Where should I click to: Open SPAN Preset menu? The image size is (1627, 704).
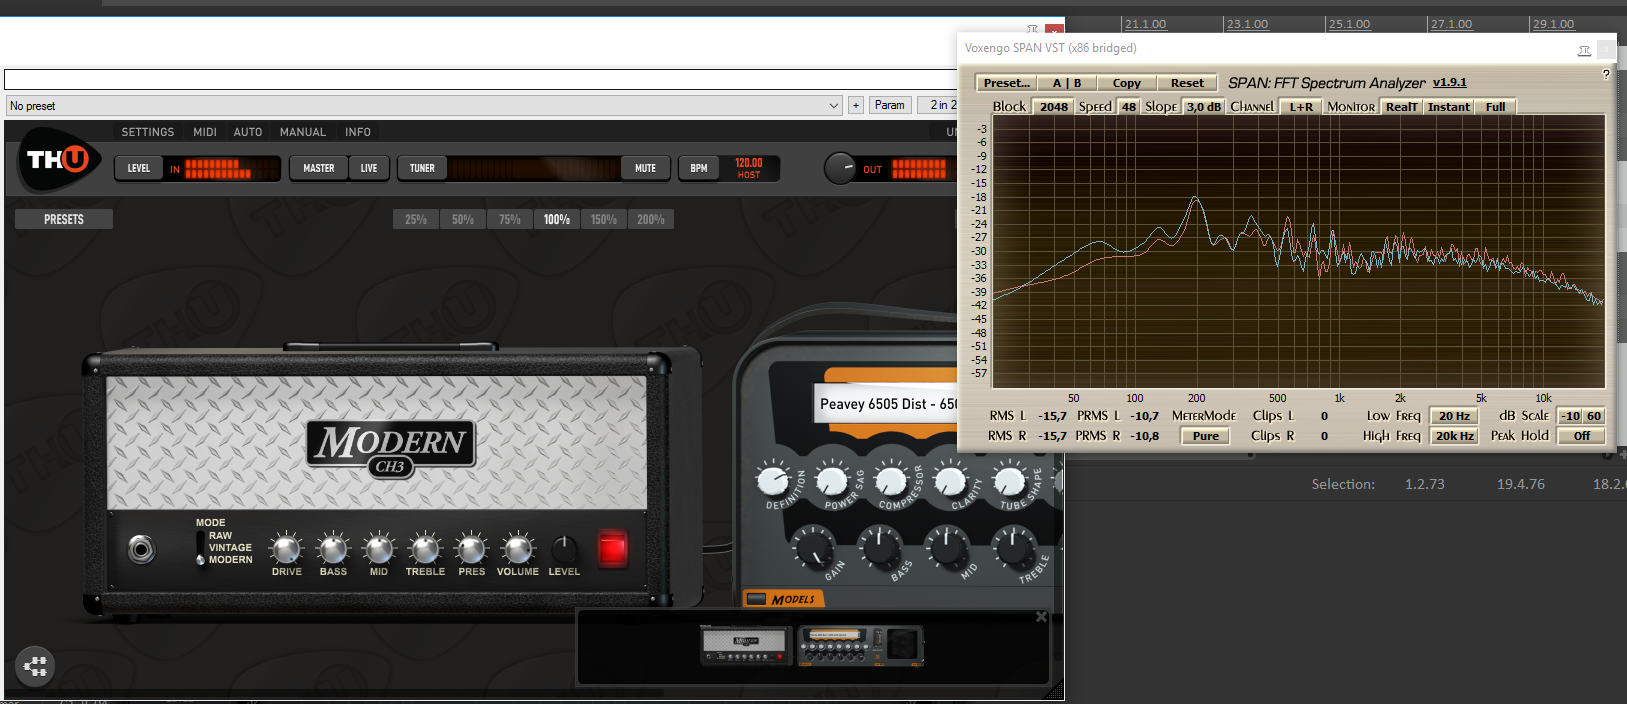[x=1006, y=83]
